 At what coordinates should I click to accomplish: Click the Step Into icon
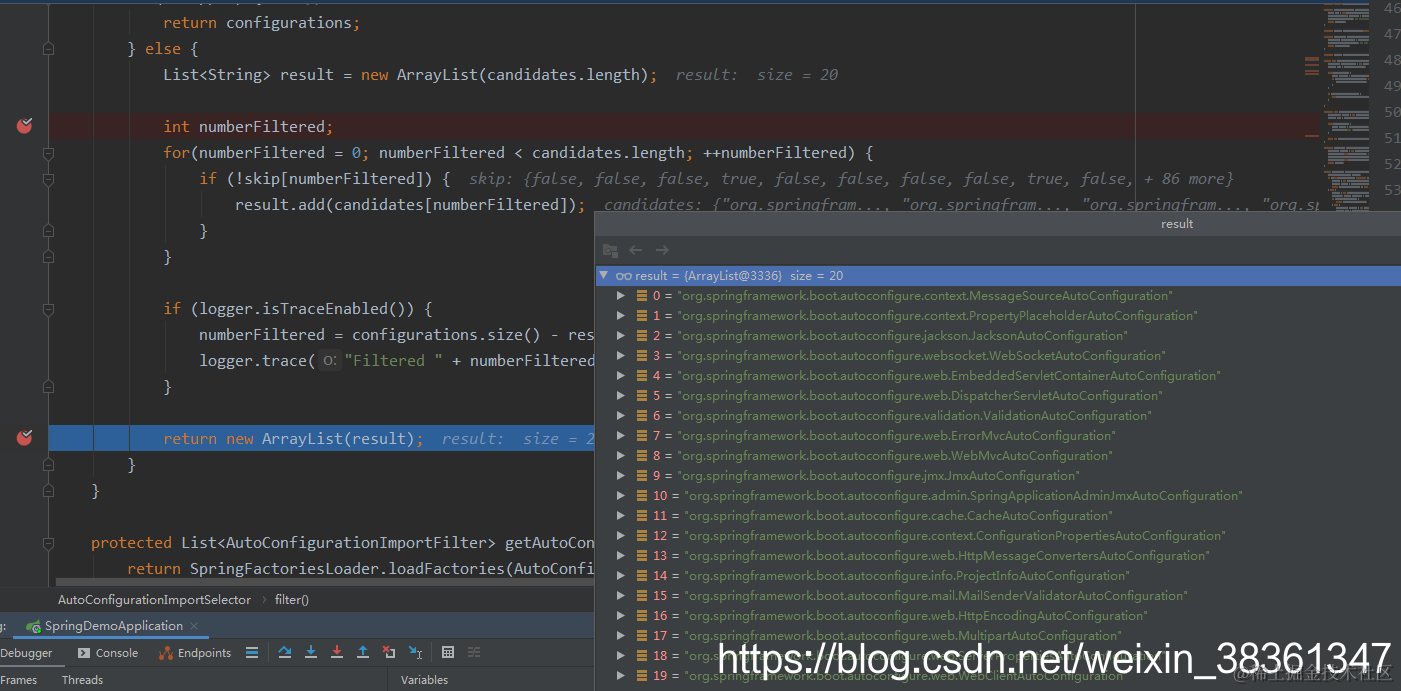tap(311, 652)
